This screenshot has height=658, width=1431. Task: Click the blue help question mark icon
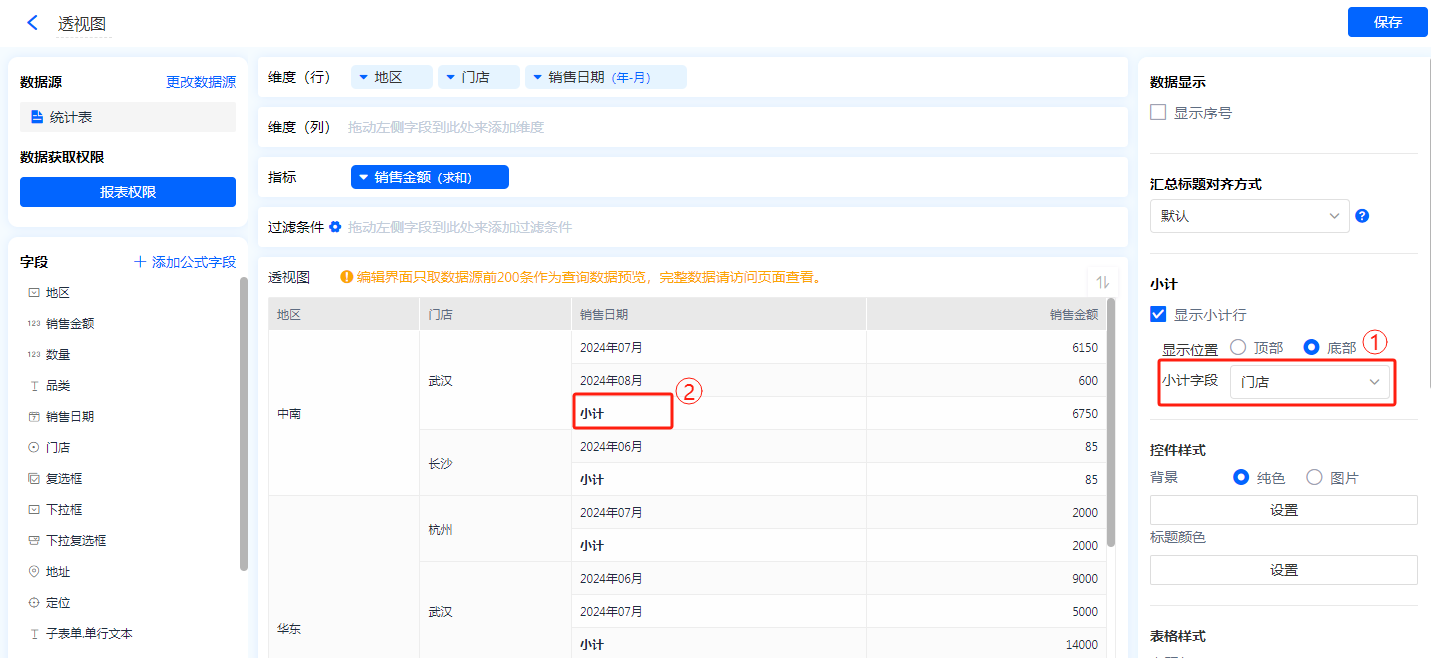click(1361, 216)
